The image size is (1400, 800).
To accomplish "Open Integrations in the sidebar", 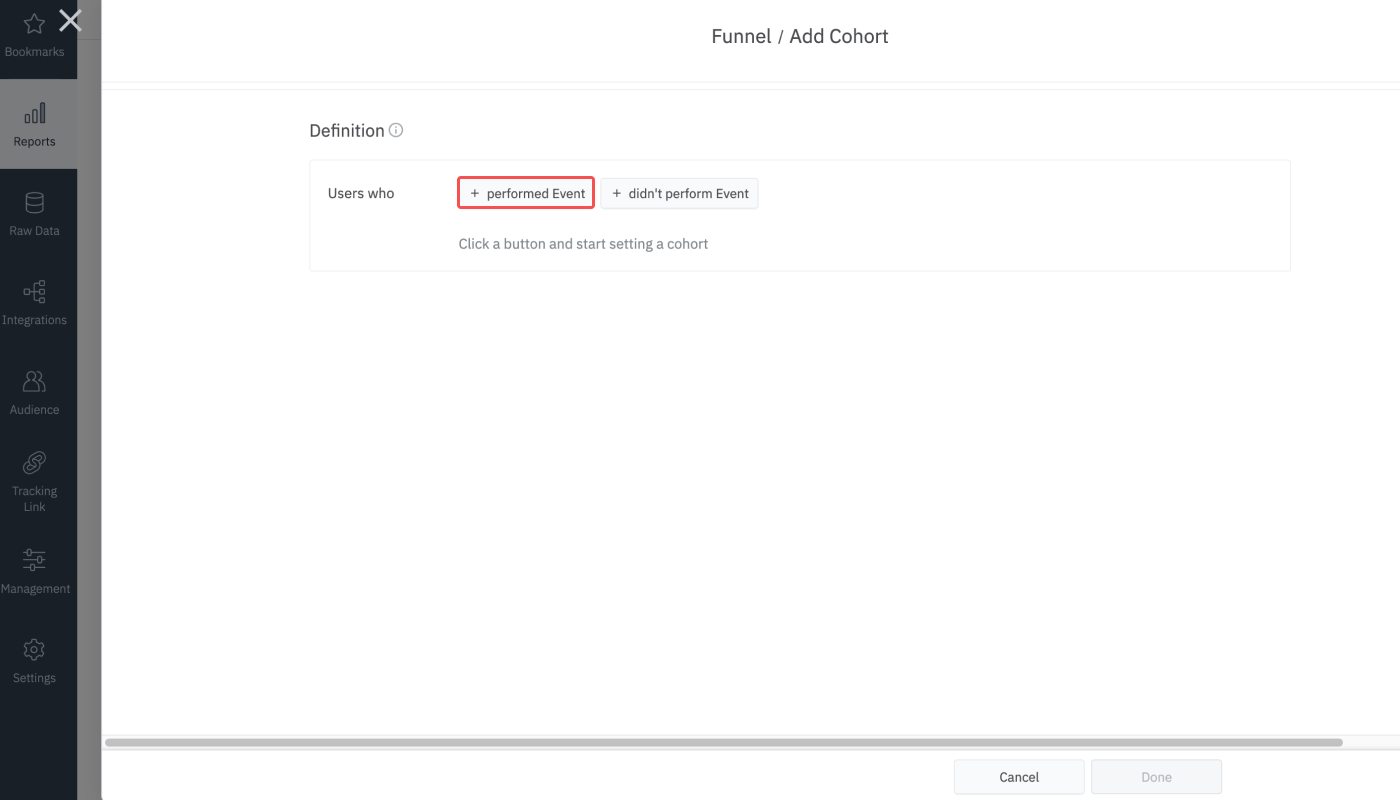I will (x=34, y=304).
